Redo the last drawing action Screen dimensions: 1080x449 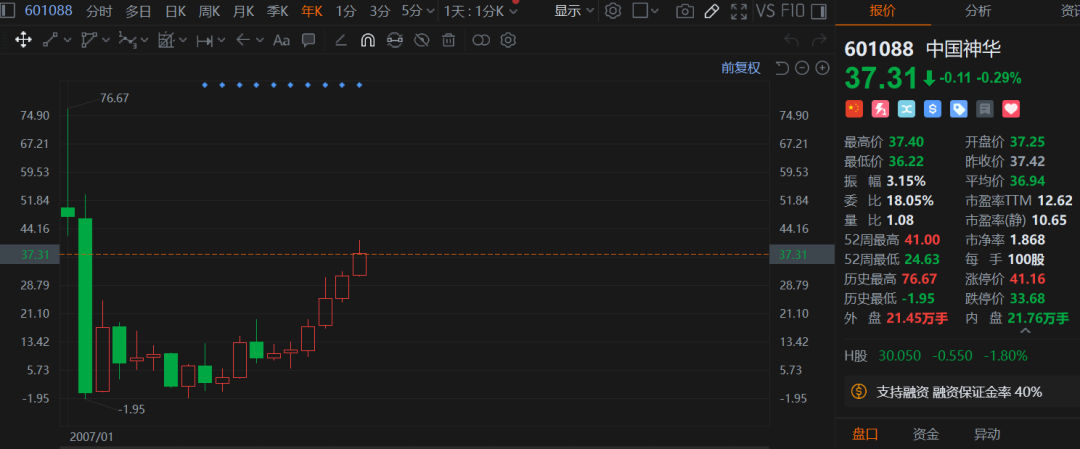tap(819, 41)
